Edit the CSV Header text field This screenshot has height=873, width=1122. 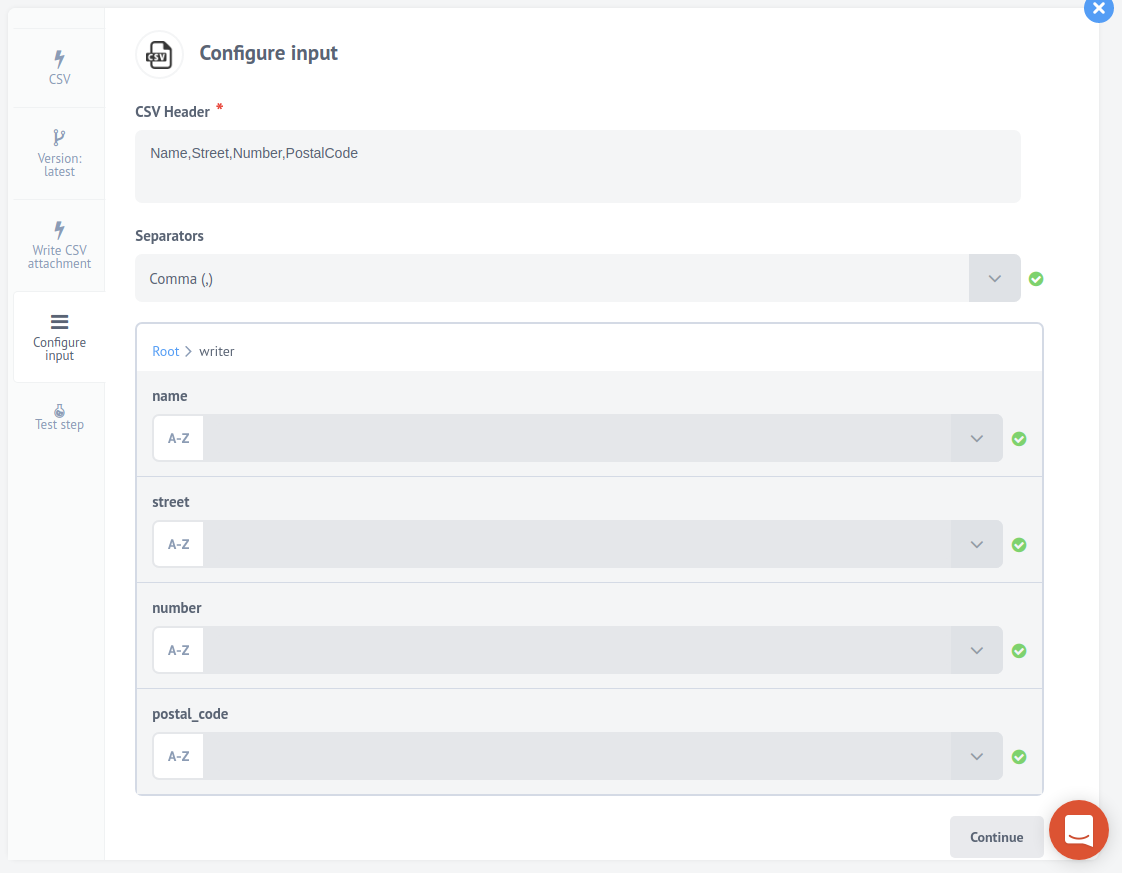click(577, 166)
